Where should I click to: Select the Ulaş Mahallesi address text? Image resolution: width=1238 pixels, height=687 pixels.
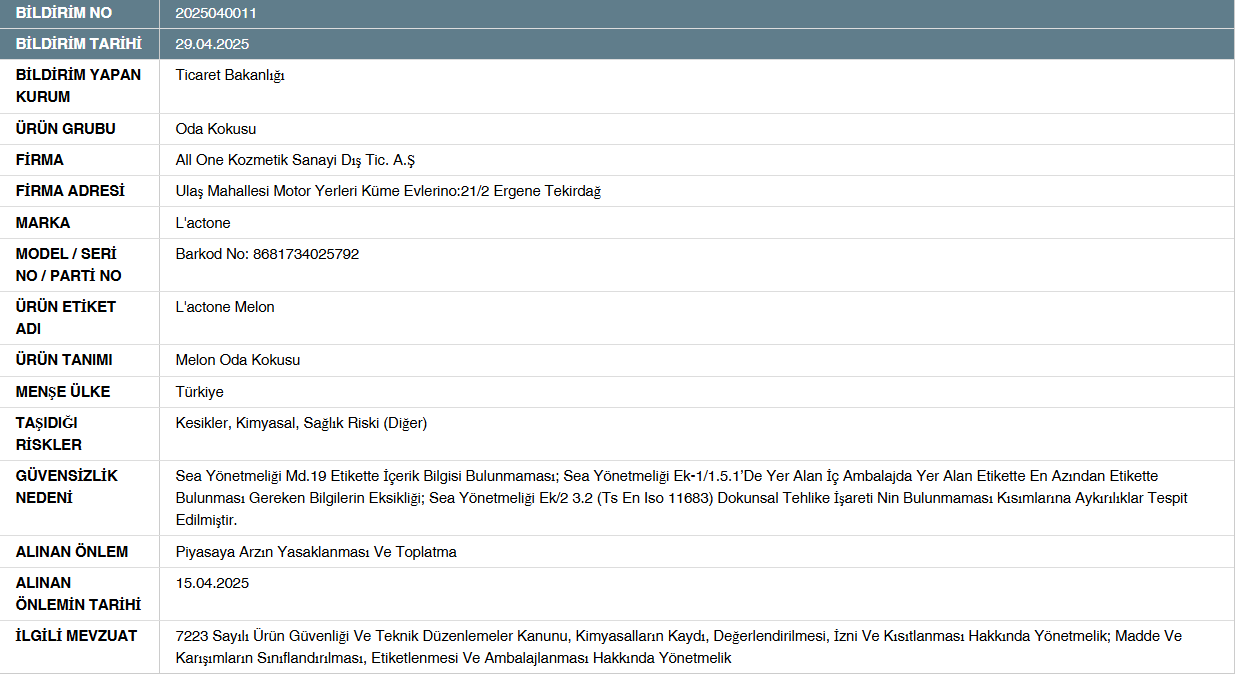(x=388, y=191)
